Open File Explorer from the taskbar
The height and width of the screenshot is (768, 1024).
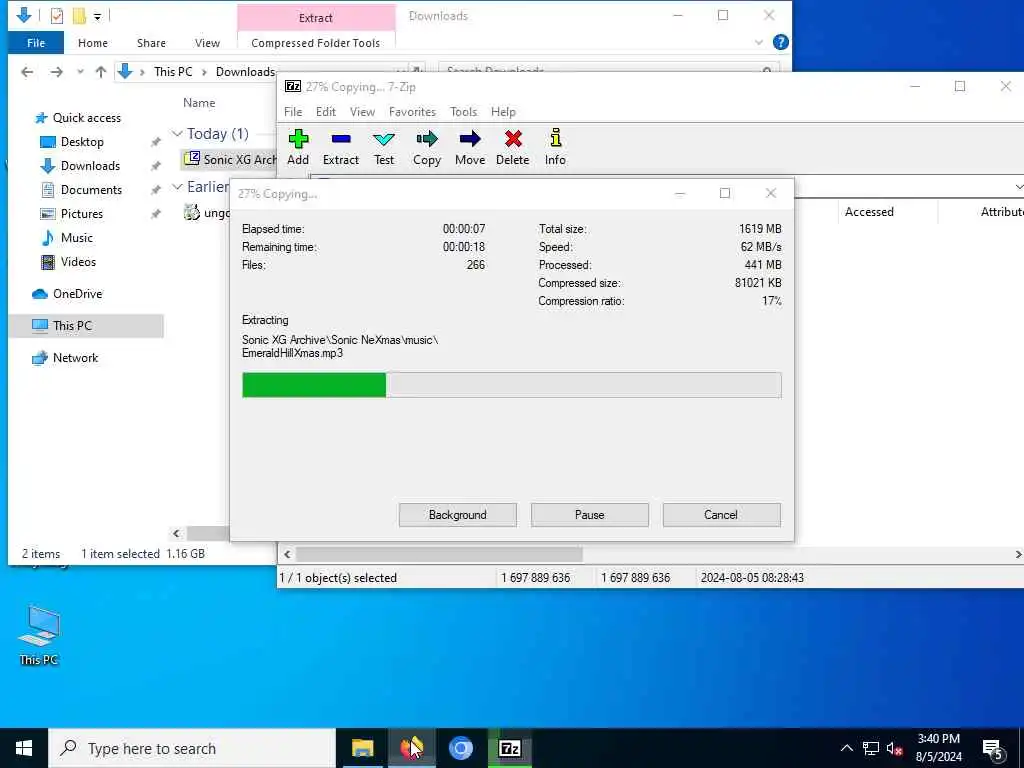pyautogui.click(x=362, y=748)
